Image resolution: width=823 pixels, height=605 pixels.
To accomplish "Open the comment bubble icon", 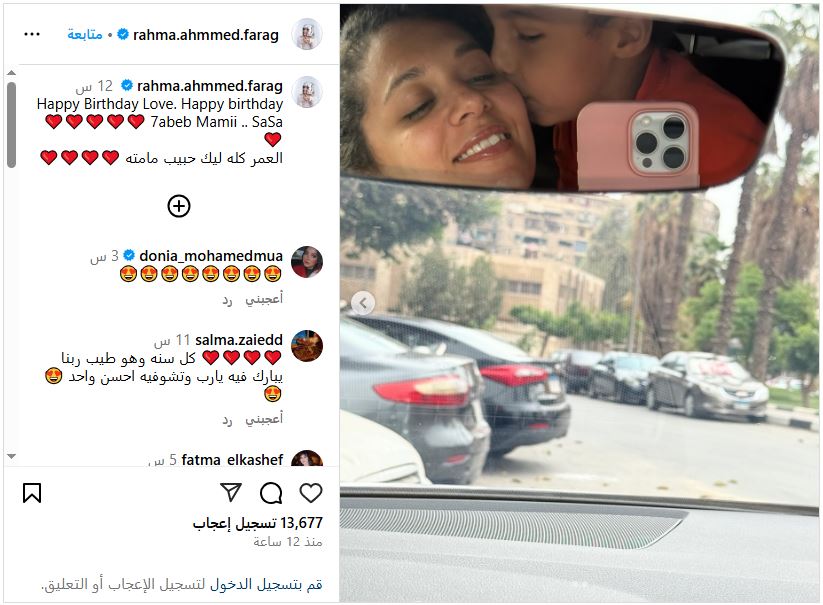I will [271, 493].
